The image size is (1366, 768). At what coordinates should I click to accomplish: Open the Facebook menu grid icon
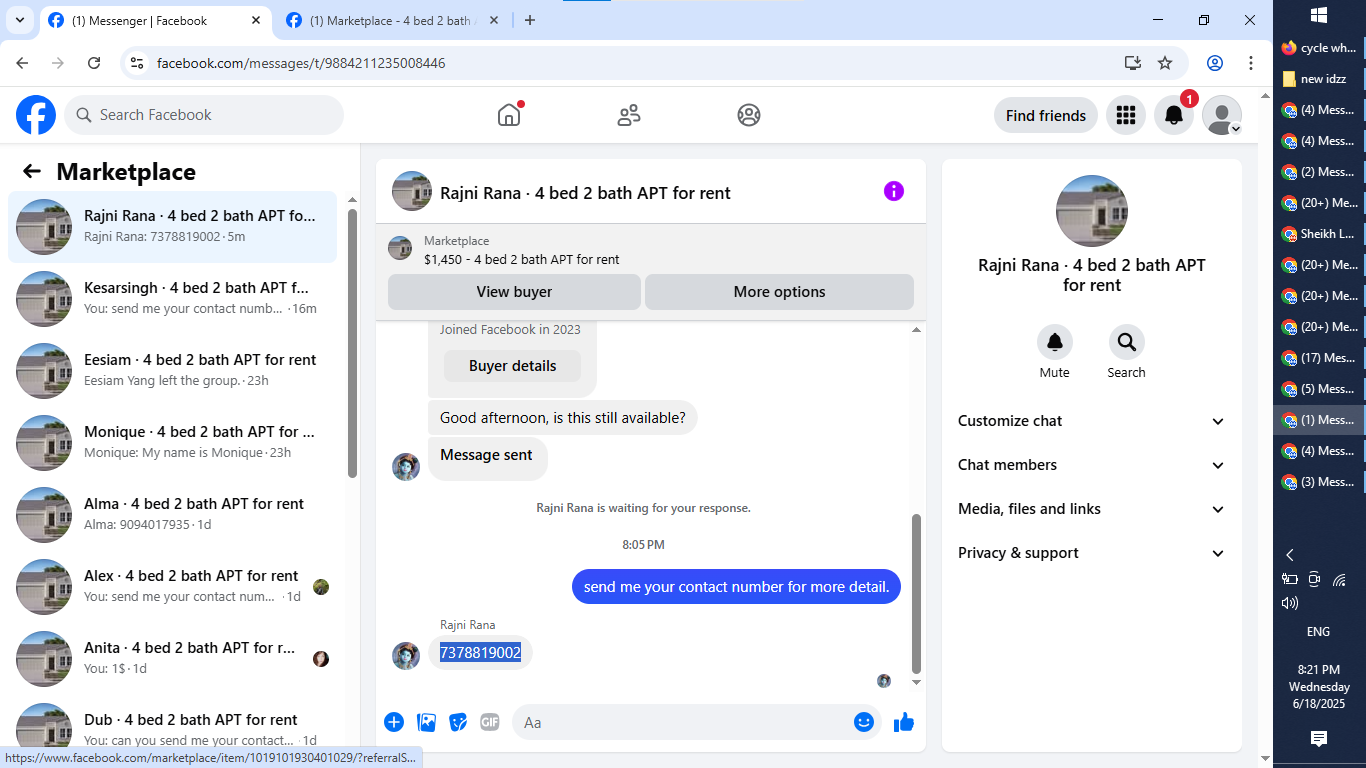coord(1126,115)
